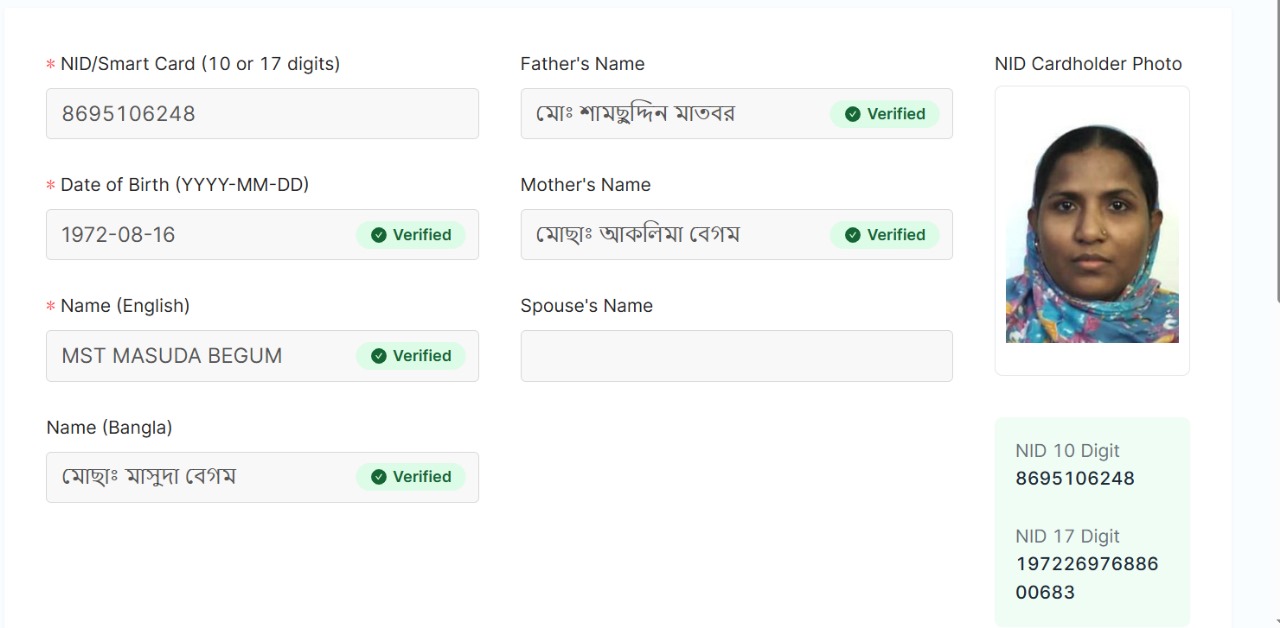Click the Verified badge next to Date of Birth
Image resolution: width=1280 pixels, height=628 pixels.
(x=411, y=235)
